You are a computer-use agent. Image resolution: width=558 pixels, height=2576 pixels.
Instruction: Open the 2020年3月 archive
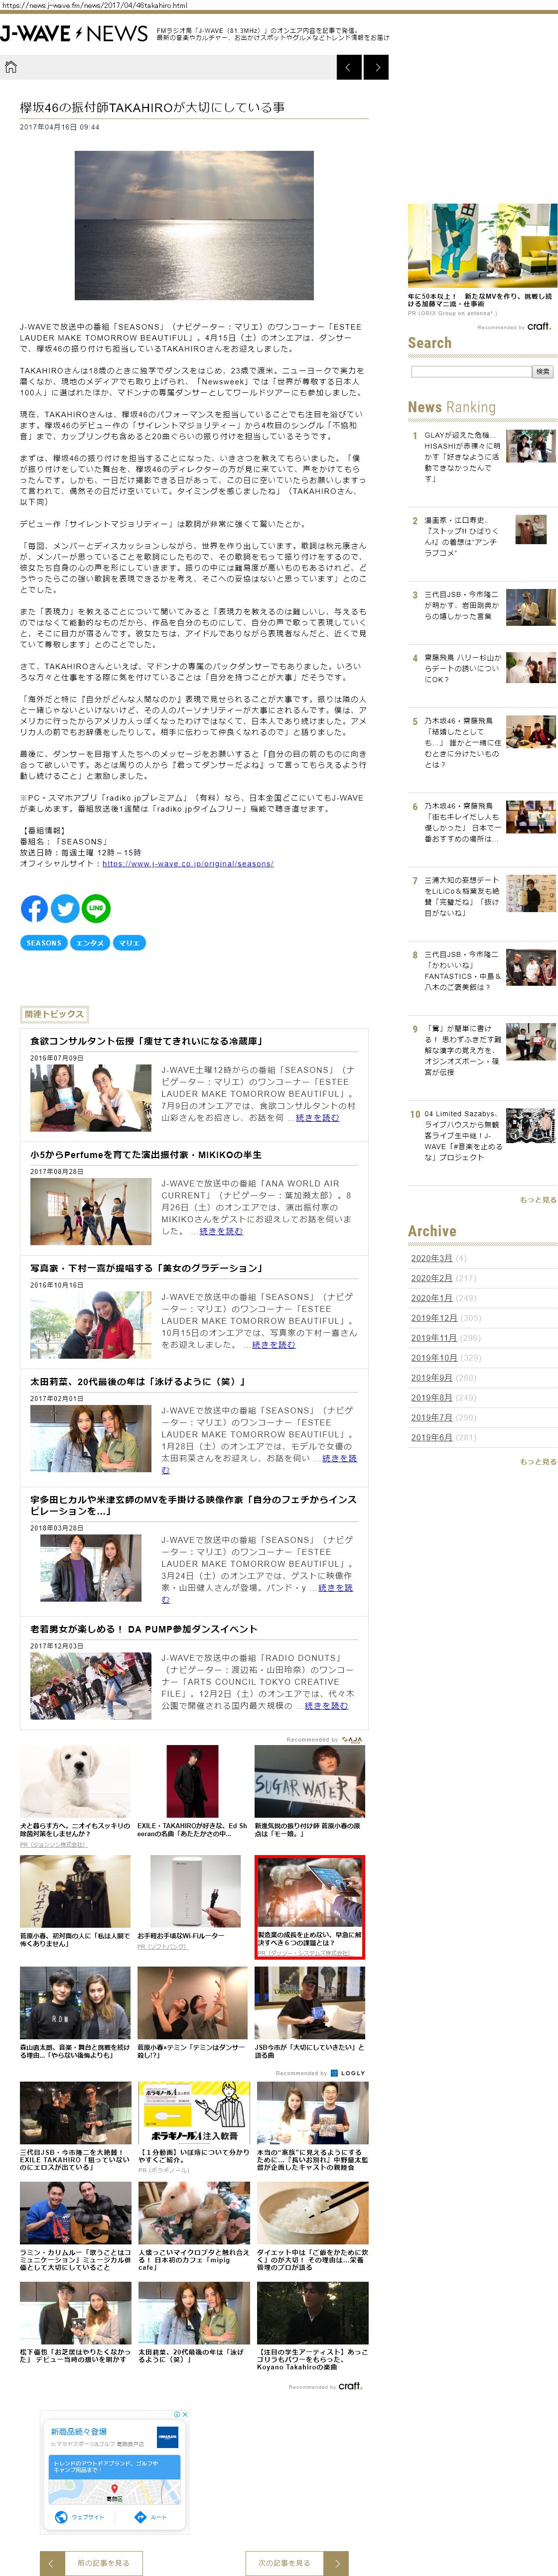point(431,1258)
